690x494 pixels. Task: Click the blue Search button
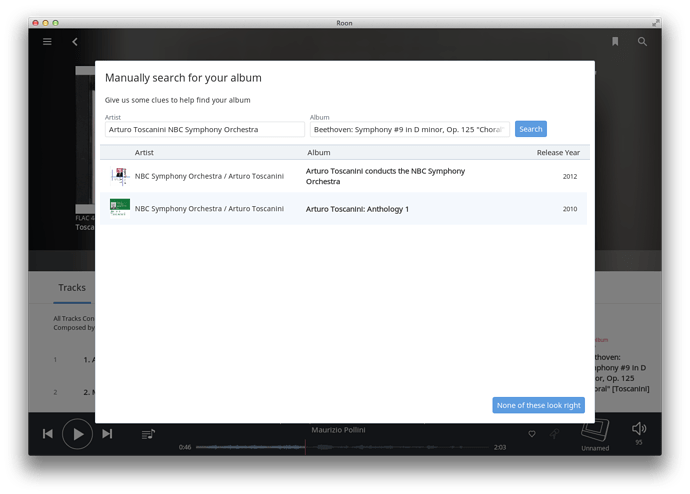coord(531,129)
